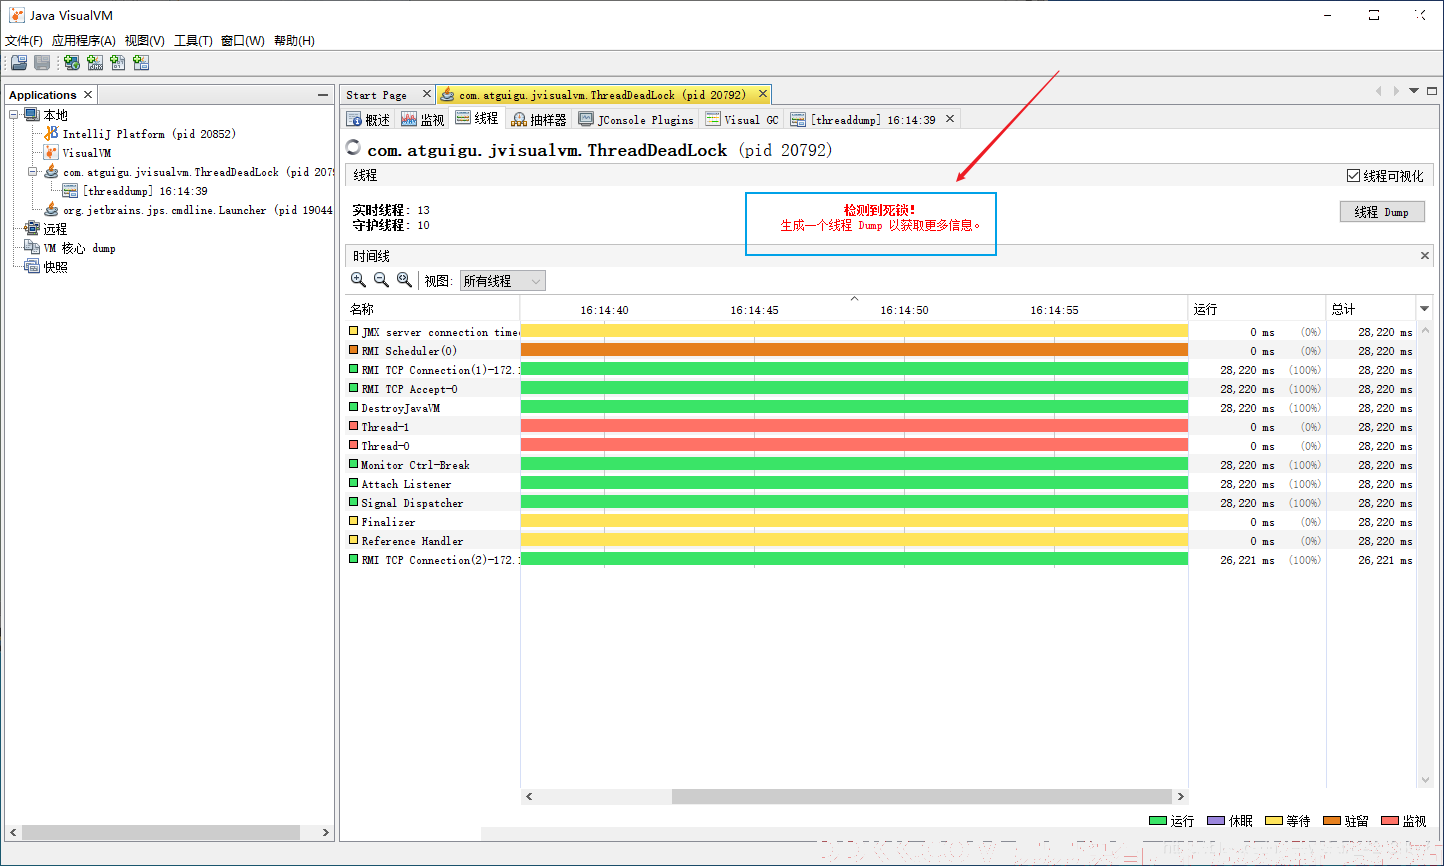
Task: Select org.jetbrains.jps.cmdline.Launcher node
Action: click(188, 210)
